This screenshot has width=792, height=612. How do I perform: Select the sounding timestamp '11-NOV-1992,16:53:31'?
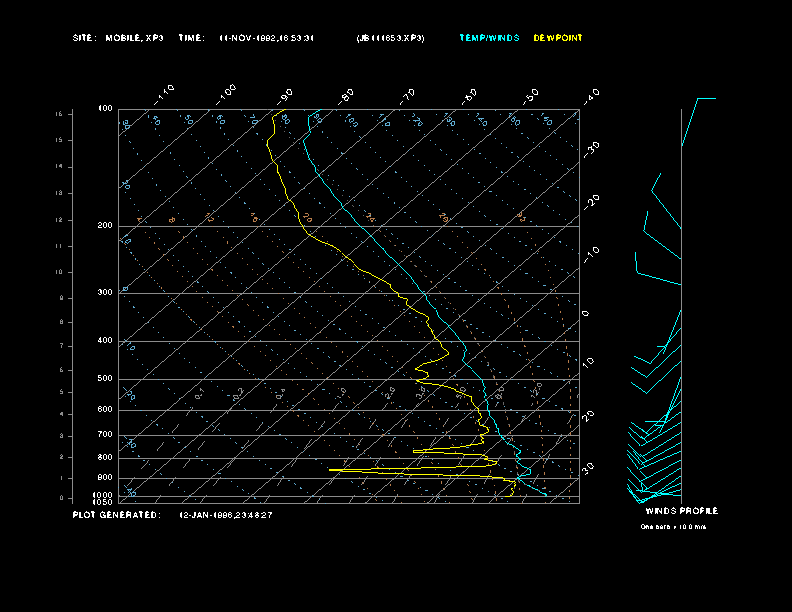(x=267, y=38)
